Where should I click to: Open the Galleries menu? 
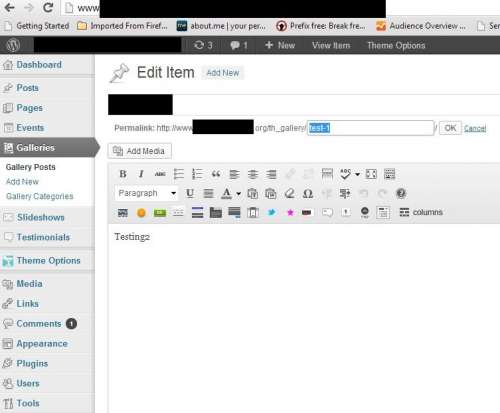pyautogui.click(x=47, y=148)
